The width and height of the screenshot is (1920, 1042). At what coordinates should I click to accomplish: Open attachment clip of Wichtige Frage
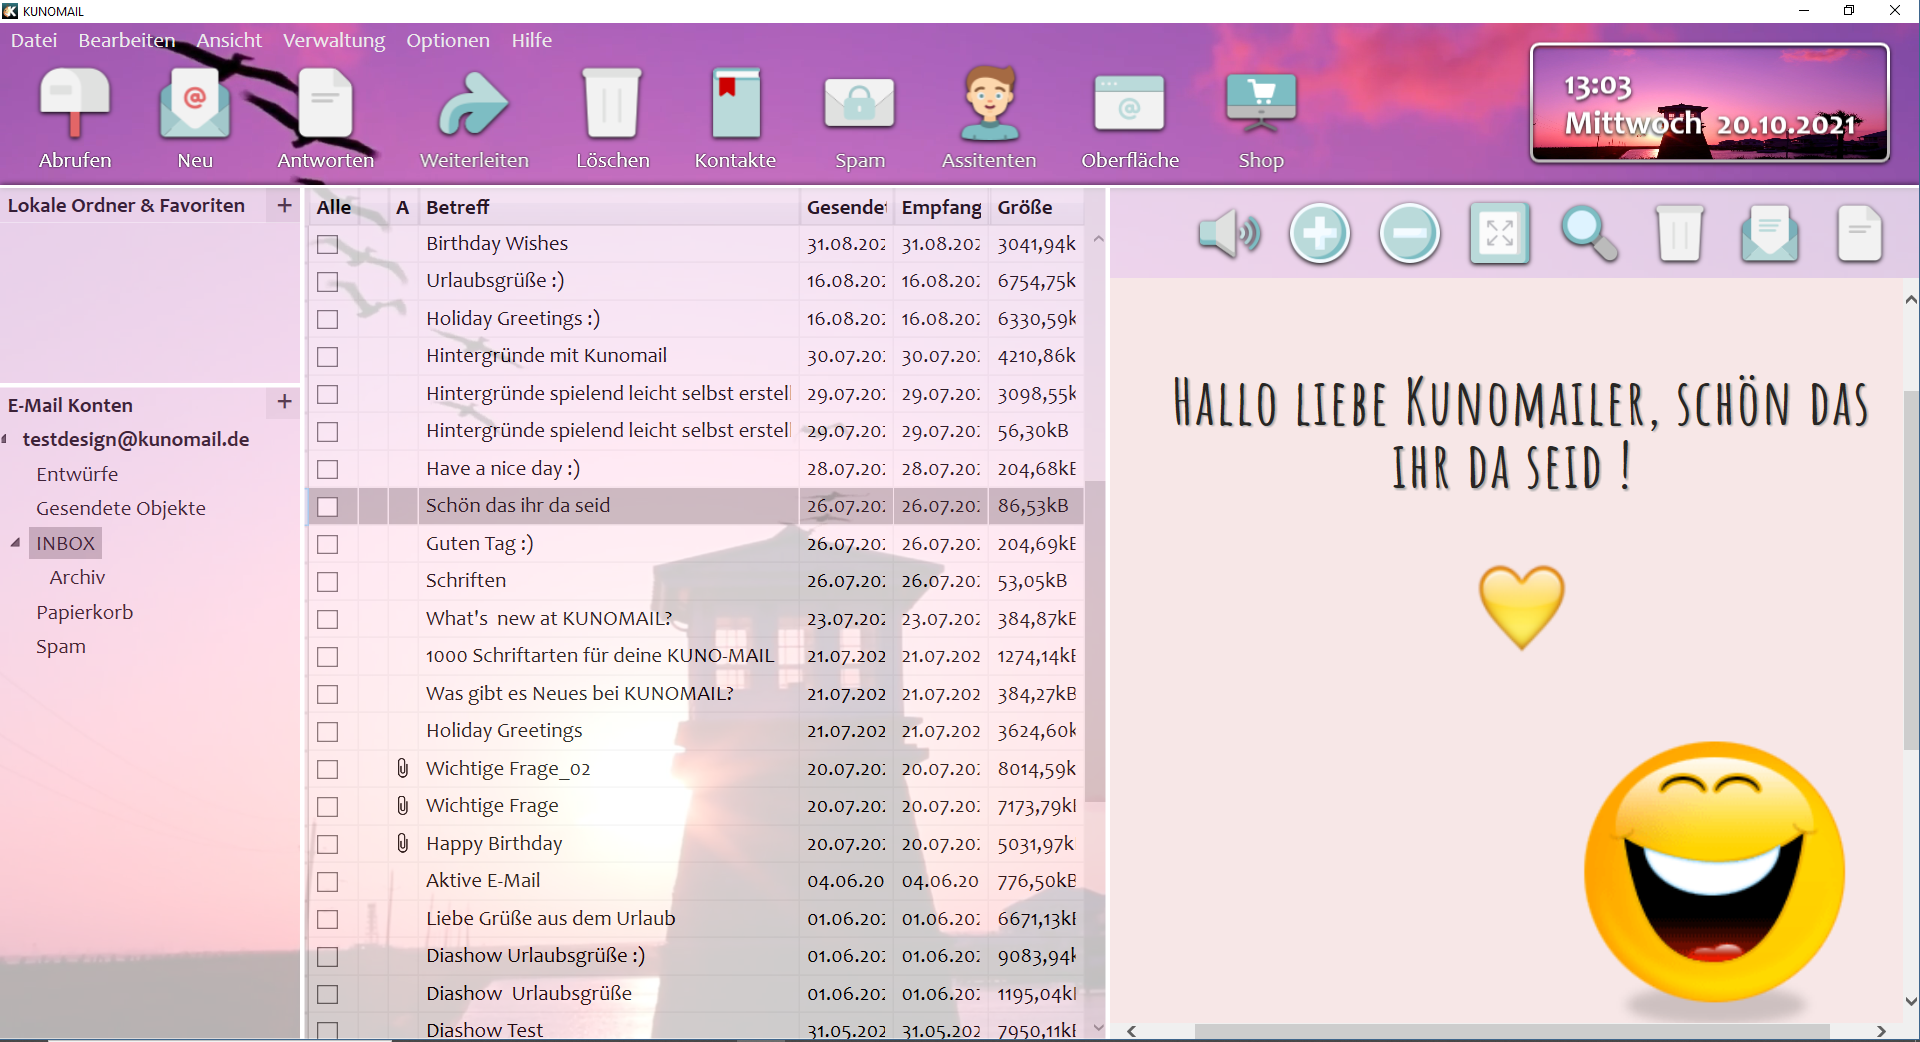(403, 805)
